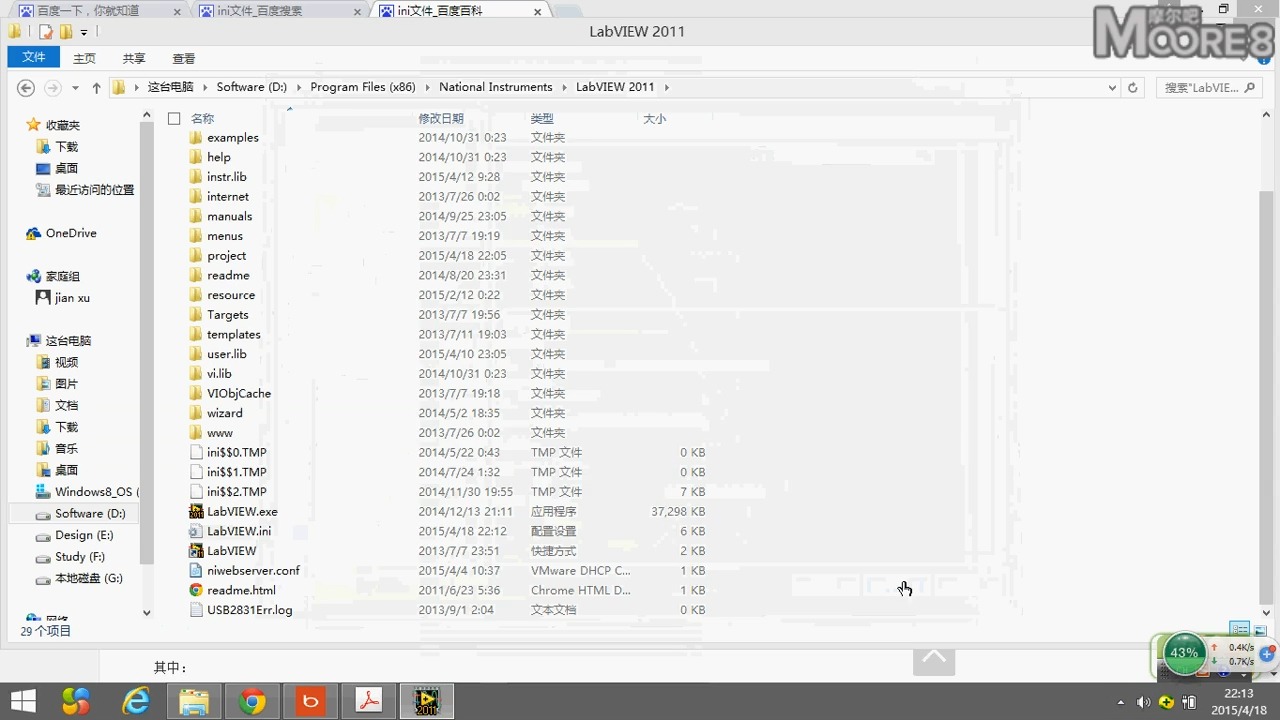The height and width of the screenshot is (720, 1280).
Task: Click the LabVIEW shortcut file icon
Action: pyautogui.click(x=196, y=551)
